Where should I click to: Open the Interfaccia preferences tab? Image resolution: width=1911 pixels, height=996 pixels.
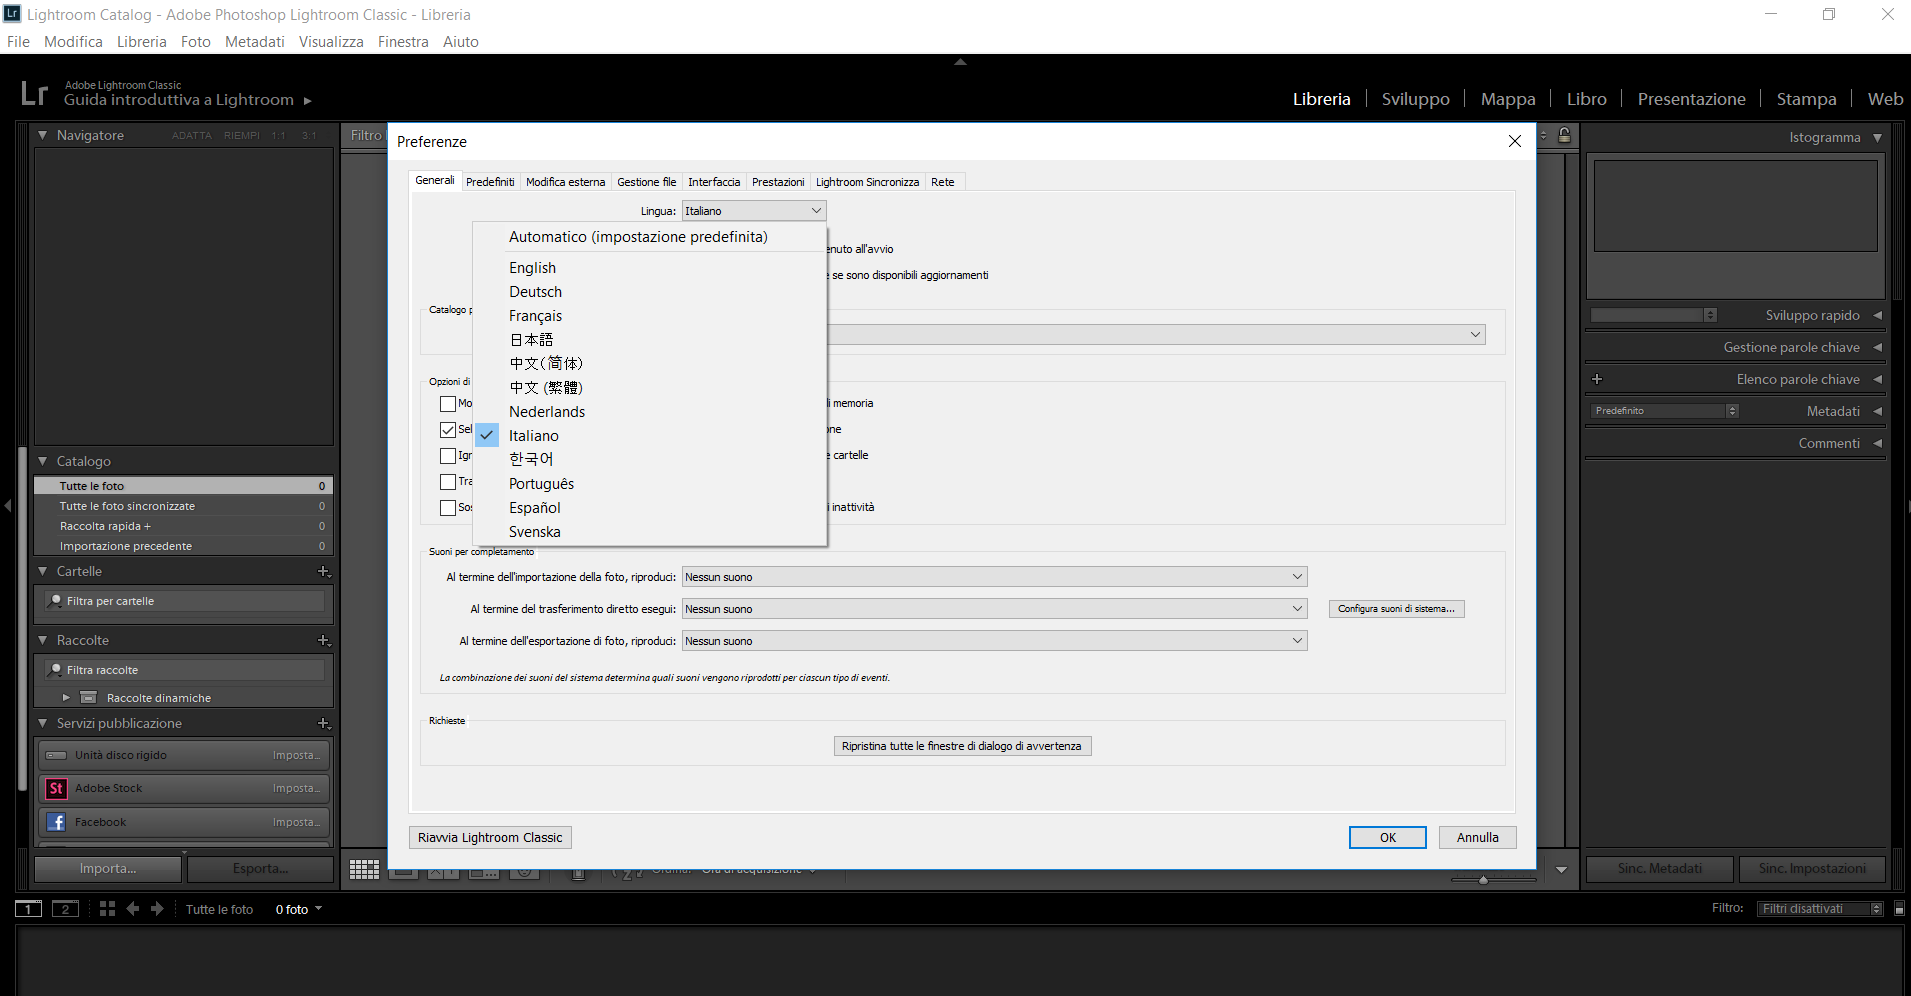click(714, 182)
